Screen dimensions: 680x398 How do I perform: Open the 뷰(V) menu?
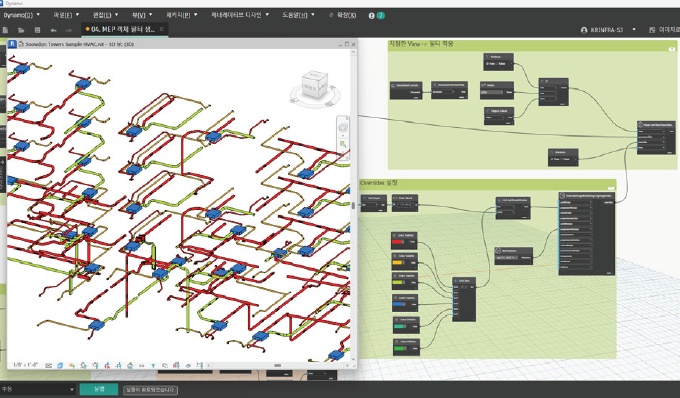coord(142,15)
